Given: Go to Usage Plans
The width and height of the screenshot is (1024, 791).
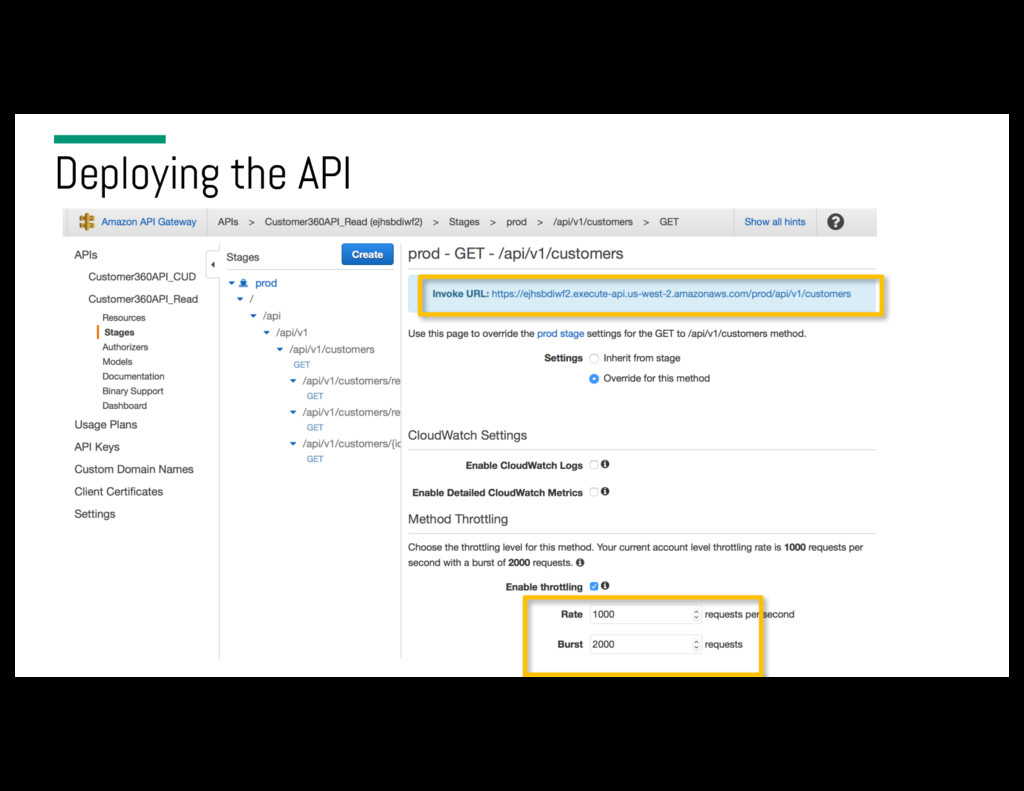Looking at the screenshot, I should (x=106, y=425).
